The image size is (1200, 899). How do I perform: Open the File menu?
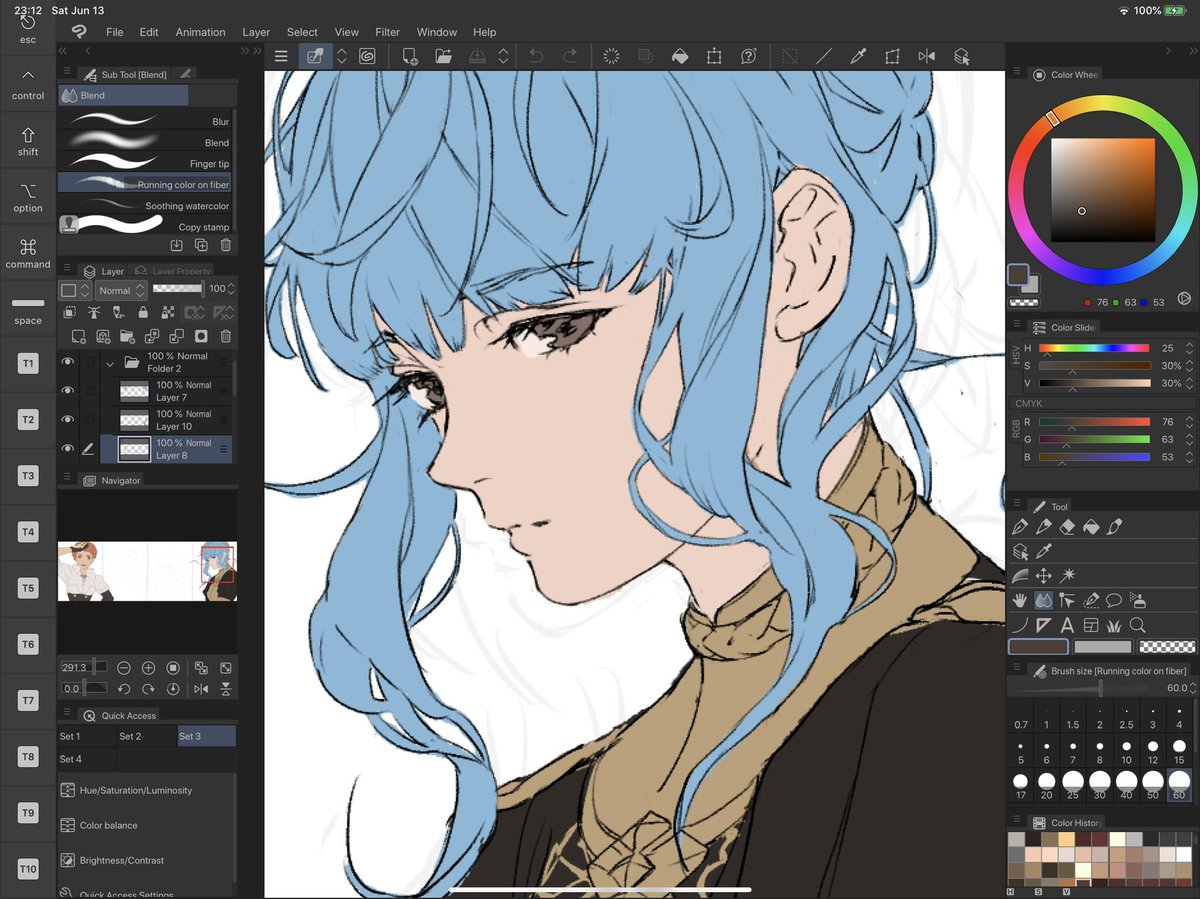pyautogui.click(x=115, y=32)
